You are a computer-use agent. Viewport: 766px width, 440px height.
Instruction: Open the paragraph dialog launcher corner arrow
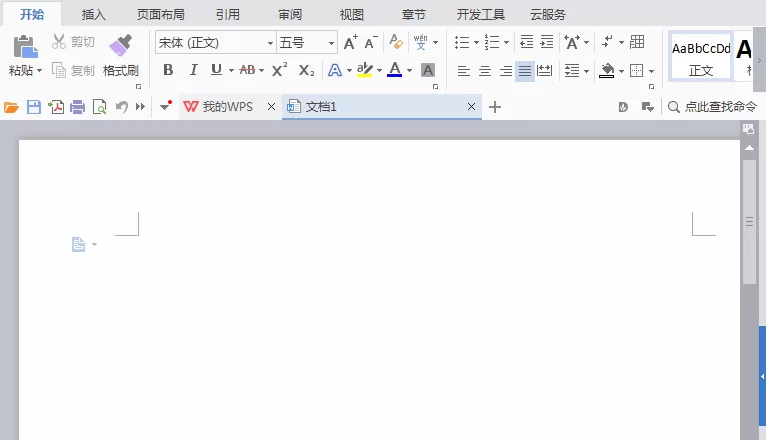(651, 86)
